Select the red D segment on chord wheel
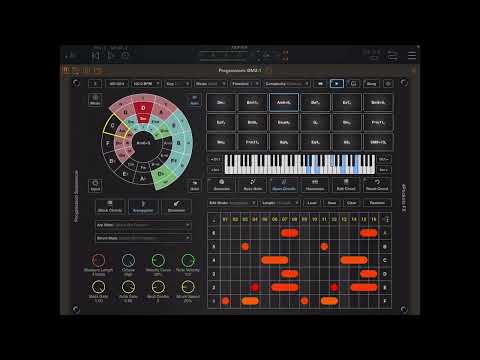 click(x=143, y=108)
